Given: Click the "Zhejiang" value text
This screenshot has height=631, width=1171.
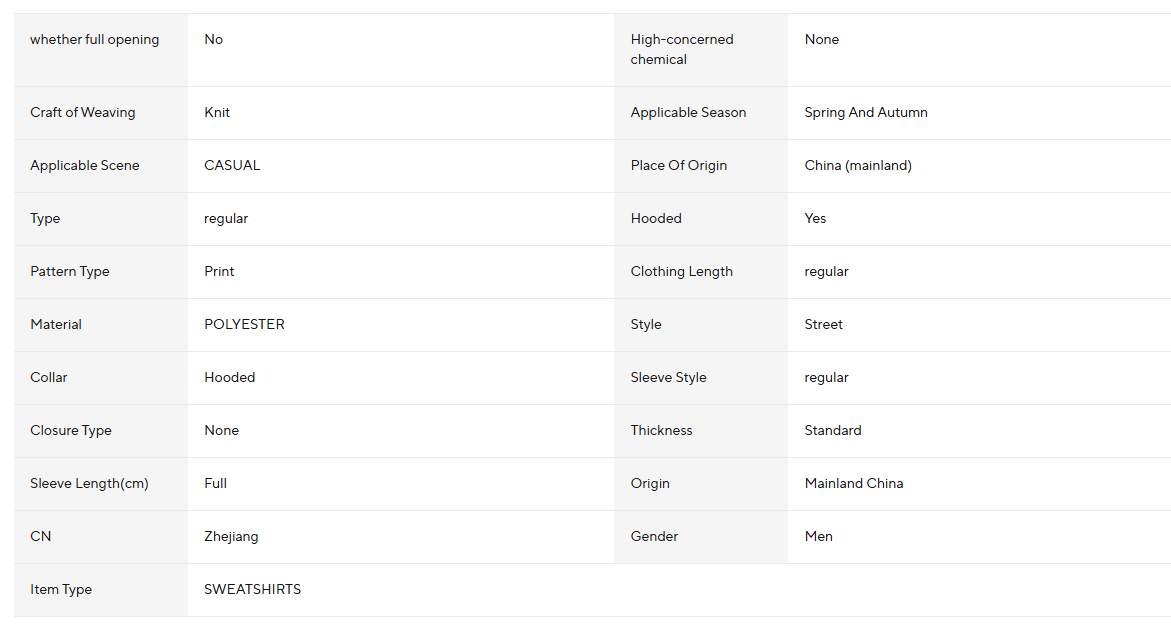Looking at the screenshot, I should (x=231, y=537).
